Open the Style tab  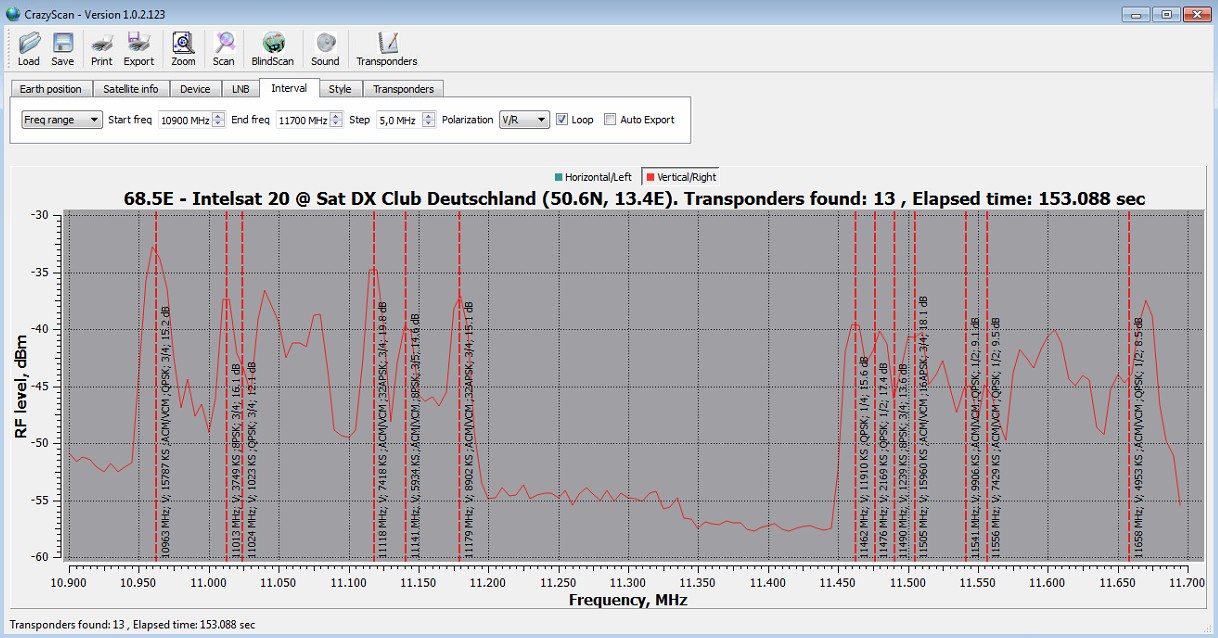(x=340, y=89)
